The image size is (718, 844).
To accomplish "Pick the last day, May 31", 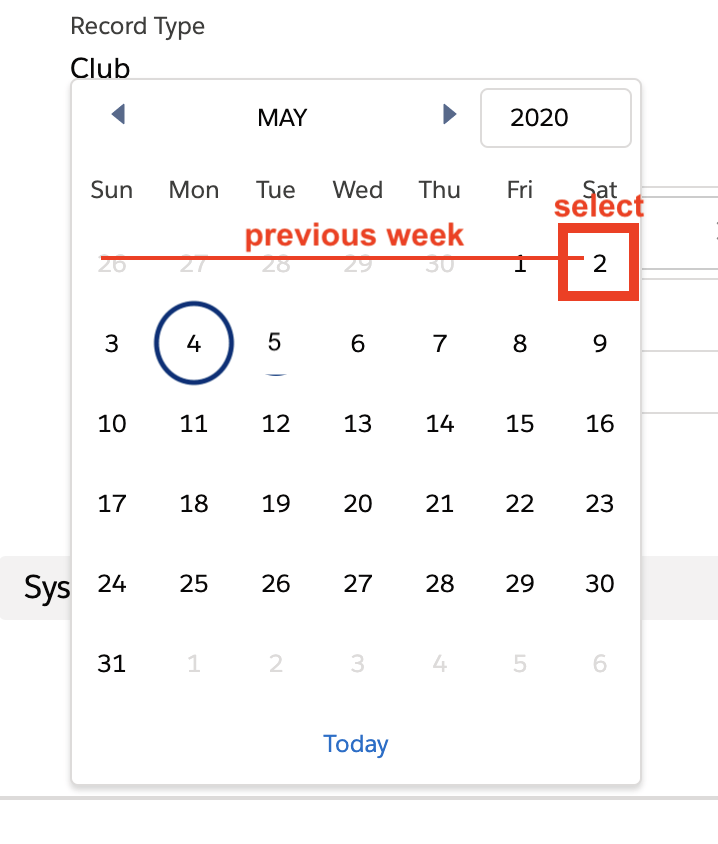I will click(112, 664).
